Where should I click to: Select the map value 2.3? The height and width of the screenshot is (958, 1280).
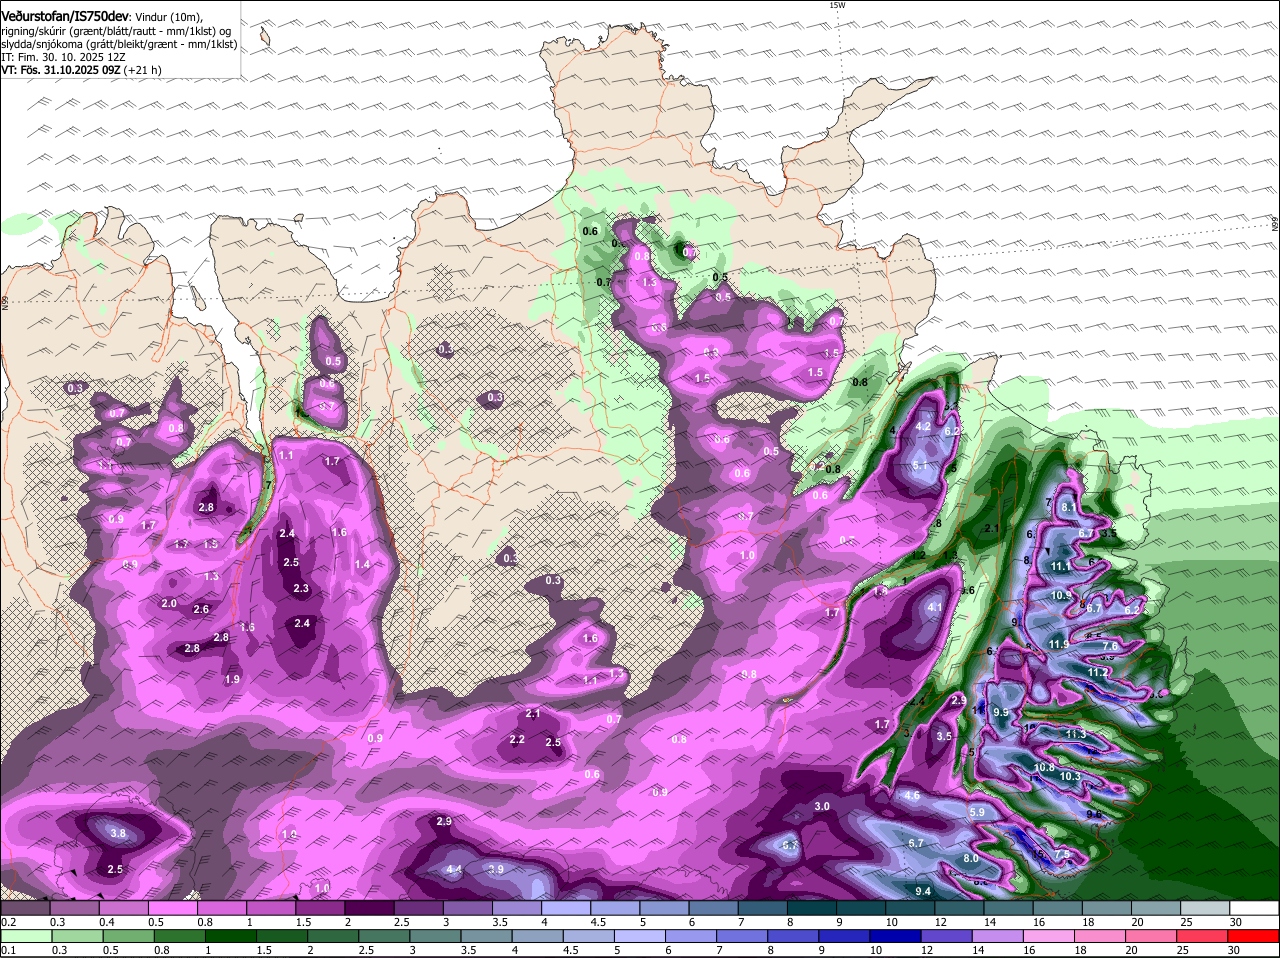(x=301, y=589)
